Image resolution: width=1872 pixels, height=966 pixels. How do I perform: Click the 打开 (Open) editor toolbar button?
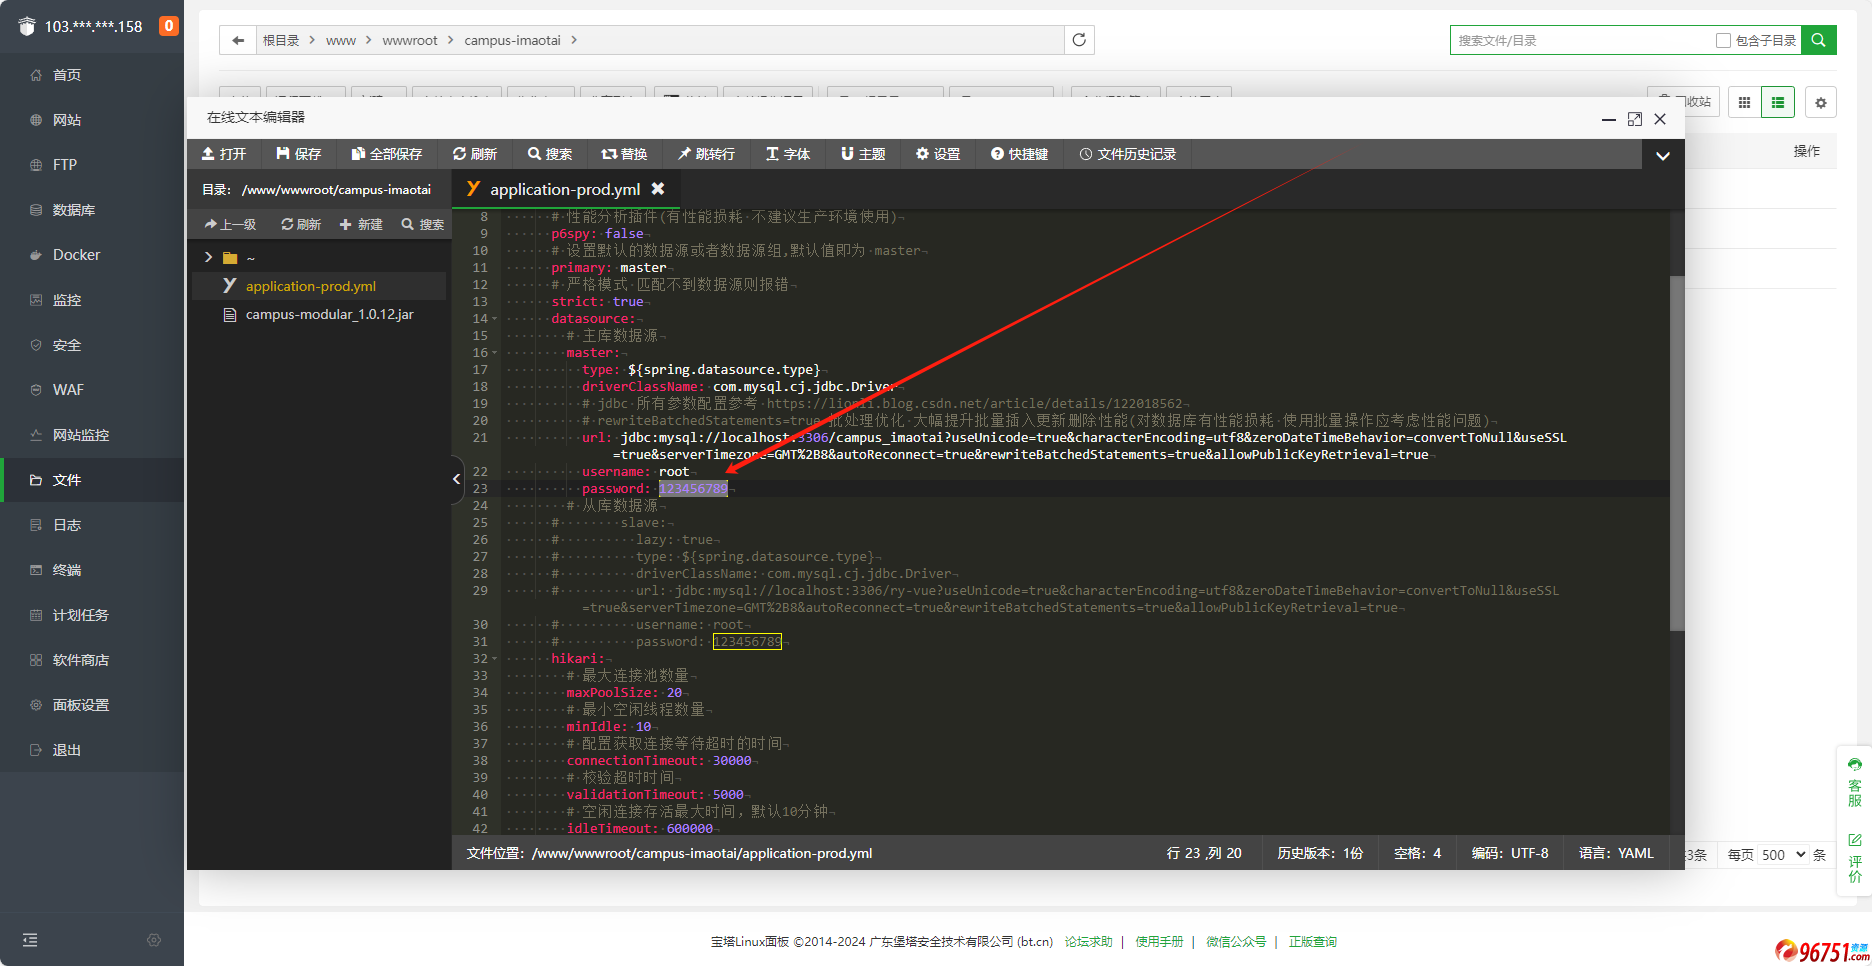point(224,154)
